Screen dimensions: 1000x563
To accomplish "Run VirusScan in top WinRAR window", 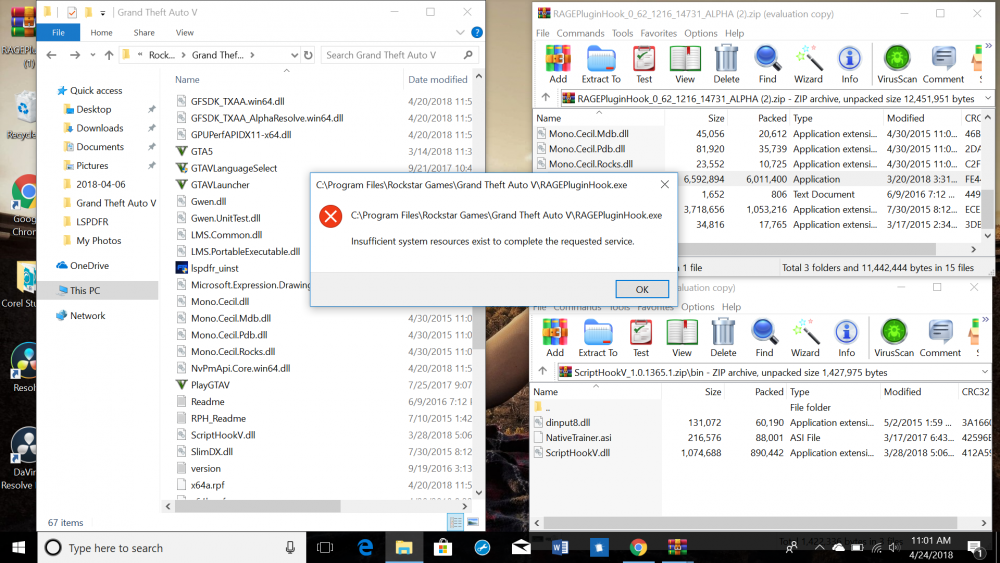I will click(897, 64).
